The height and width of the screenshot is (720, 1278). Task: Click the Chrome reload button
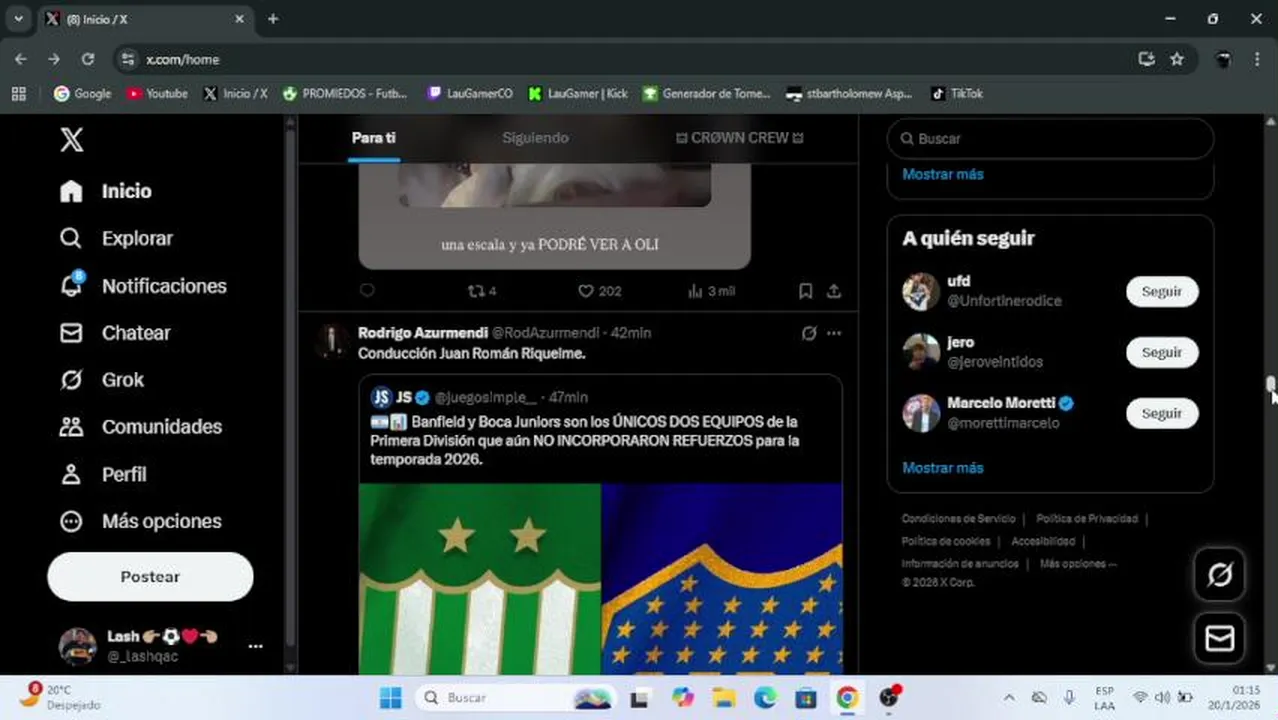[88, 59]
